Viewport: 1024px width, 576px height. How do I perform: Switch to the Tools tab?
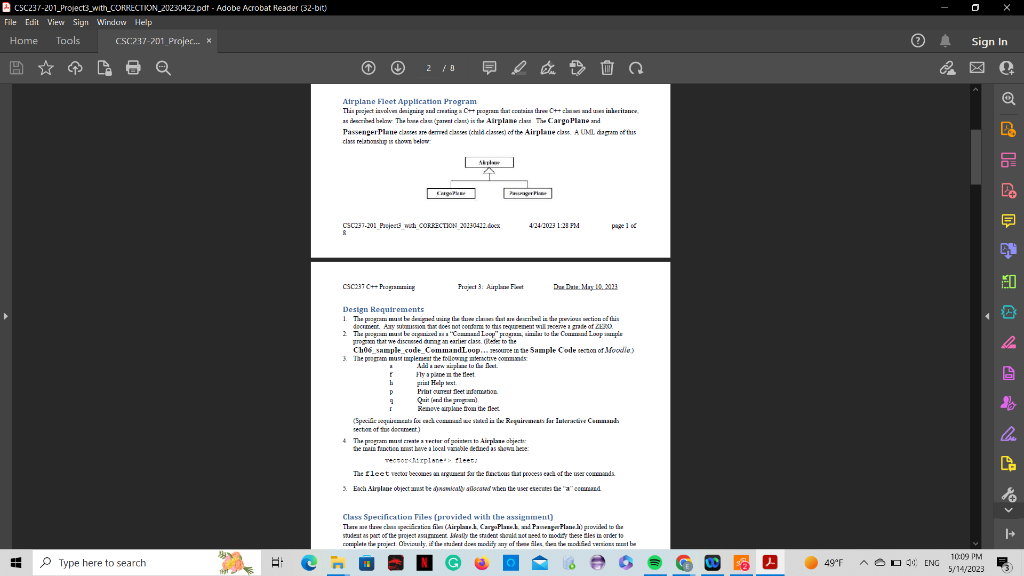pyautogui.click(x=68, y=40)
